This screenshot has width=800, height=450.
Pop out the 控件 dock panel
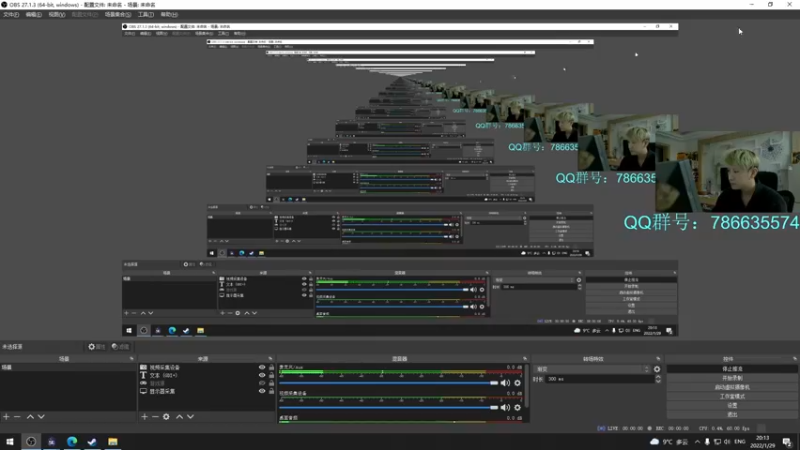(795, 359)
